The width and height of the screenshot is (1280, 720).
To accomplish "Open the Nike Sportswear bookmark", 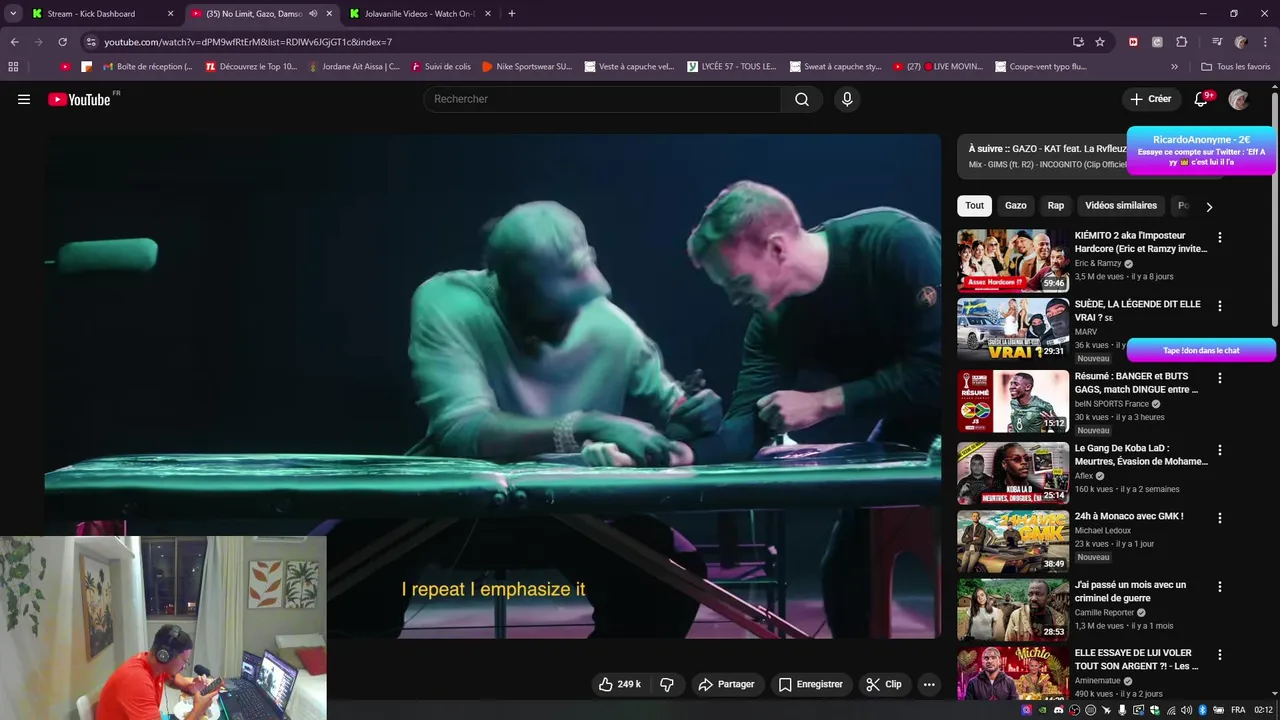I will click(x=526, y=67).
